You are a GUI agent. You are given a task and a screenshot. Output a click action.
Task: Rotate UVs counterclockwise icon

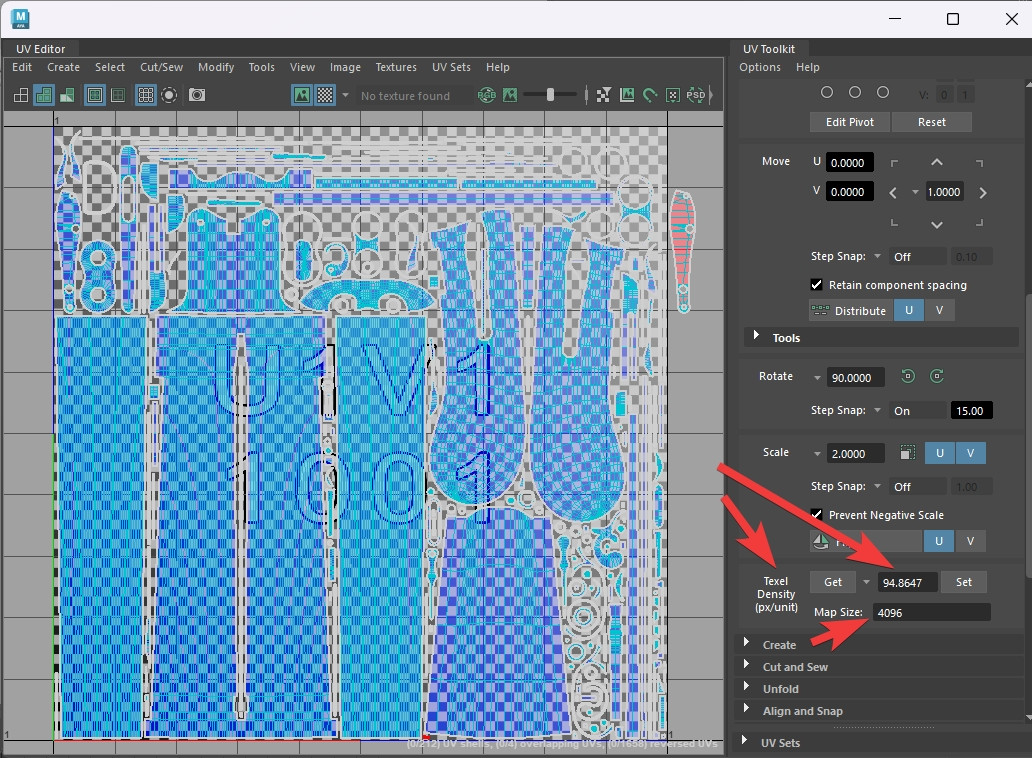[908, 376]
